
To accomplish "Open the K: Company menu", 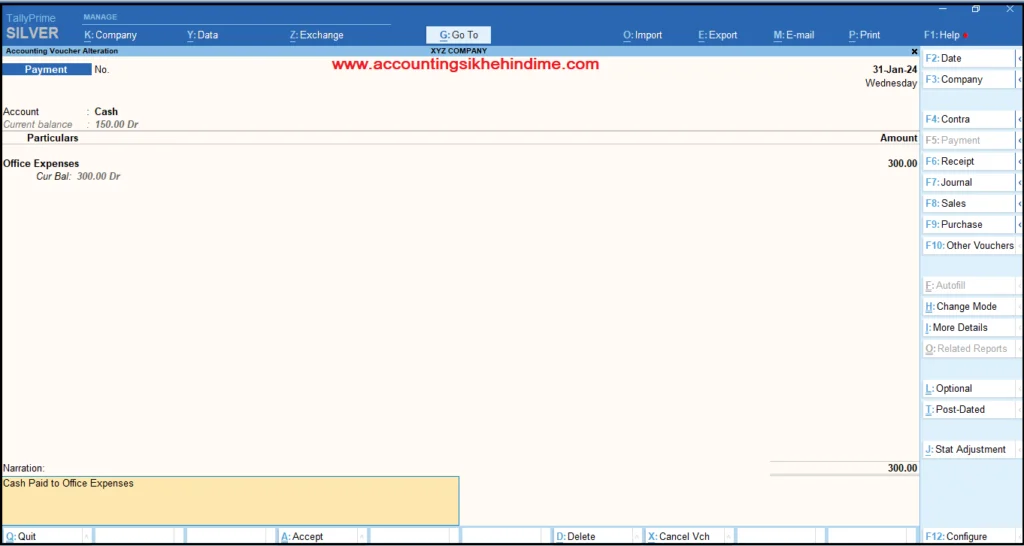I will 110,35.
